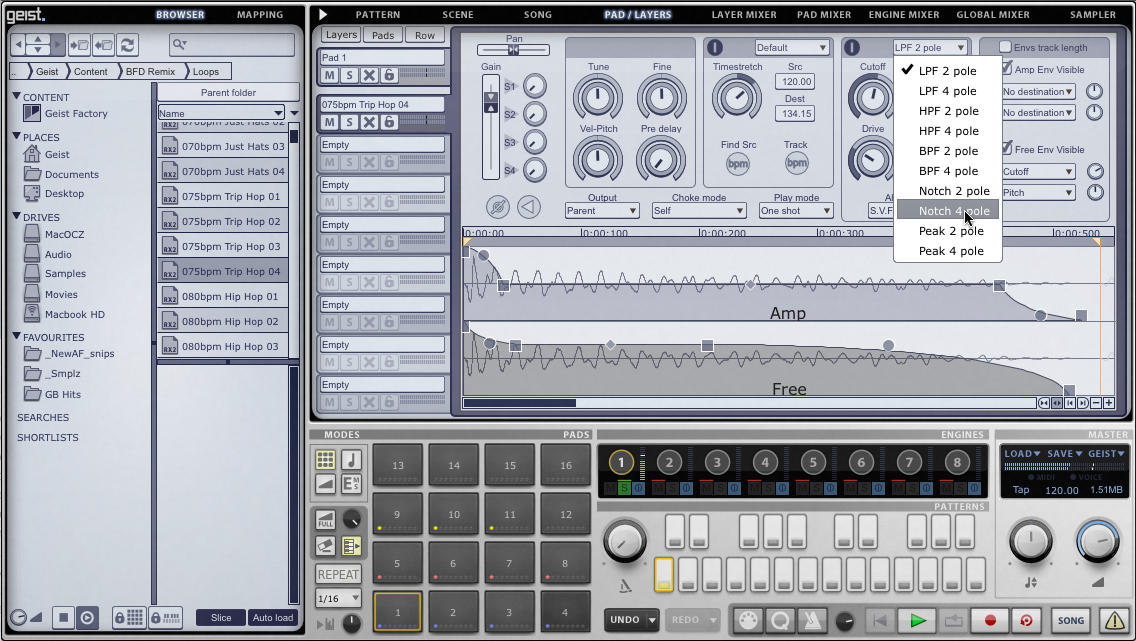This screenshot has width=1136, height=641.
Task: Switch to the Layer Mixer tab
Action: (x=743, y=15)
